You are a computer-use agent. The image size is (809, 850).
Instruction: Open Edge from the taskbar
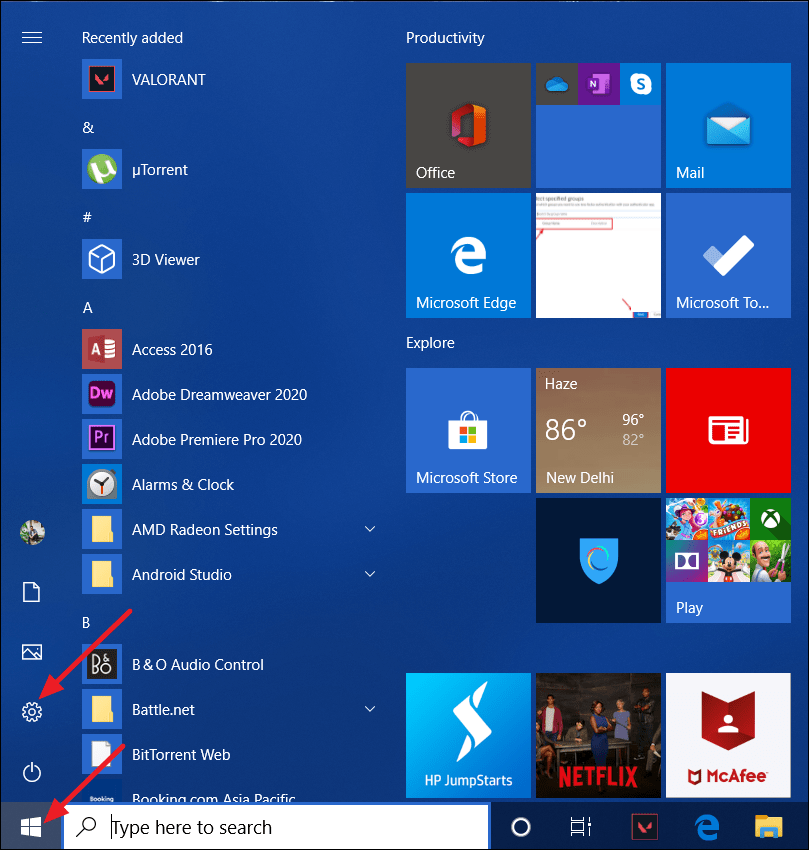707,827
